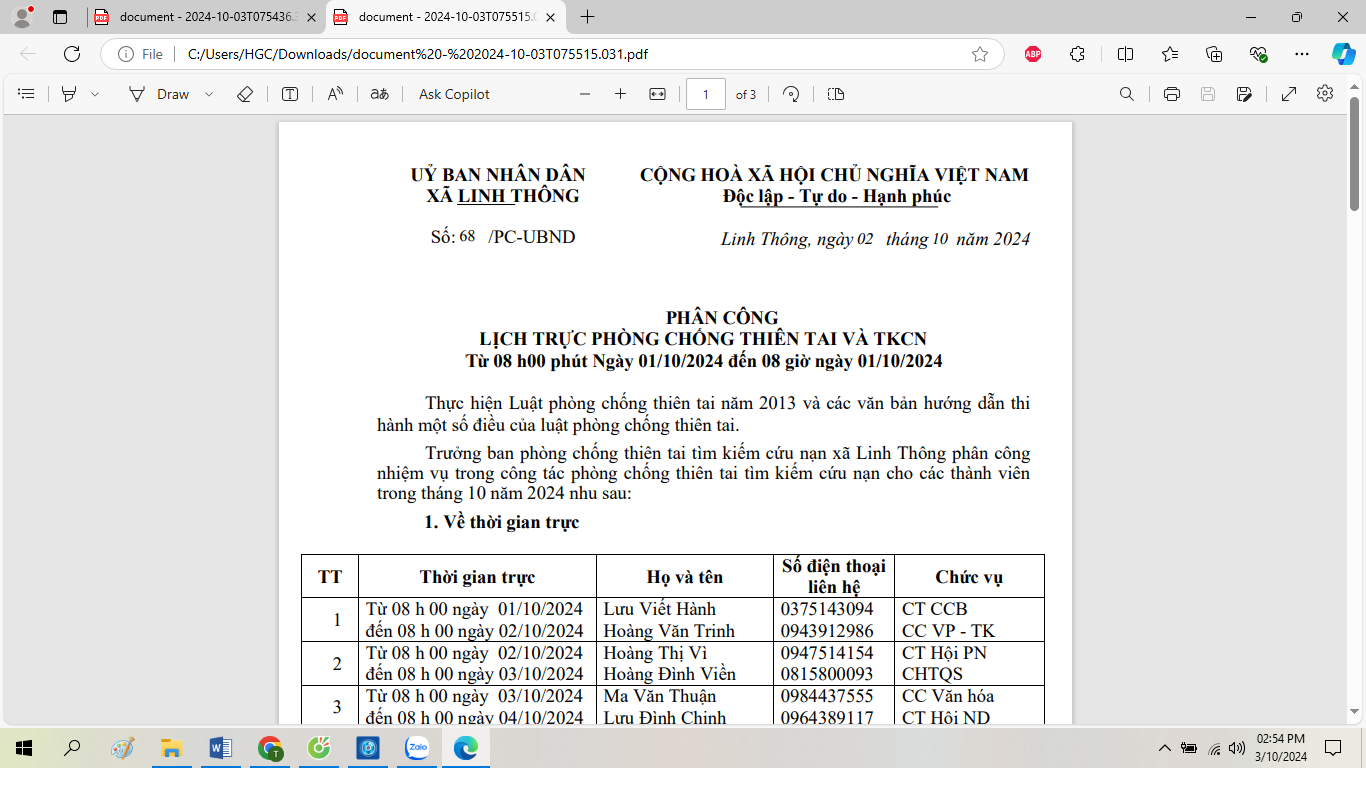Screen dimensions: 1366x786
Task: Enter PDF full screen mode
Action: [x=1289, y=94]
